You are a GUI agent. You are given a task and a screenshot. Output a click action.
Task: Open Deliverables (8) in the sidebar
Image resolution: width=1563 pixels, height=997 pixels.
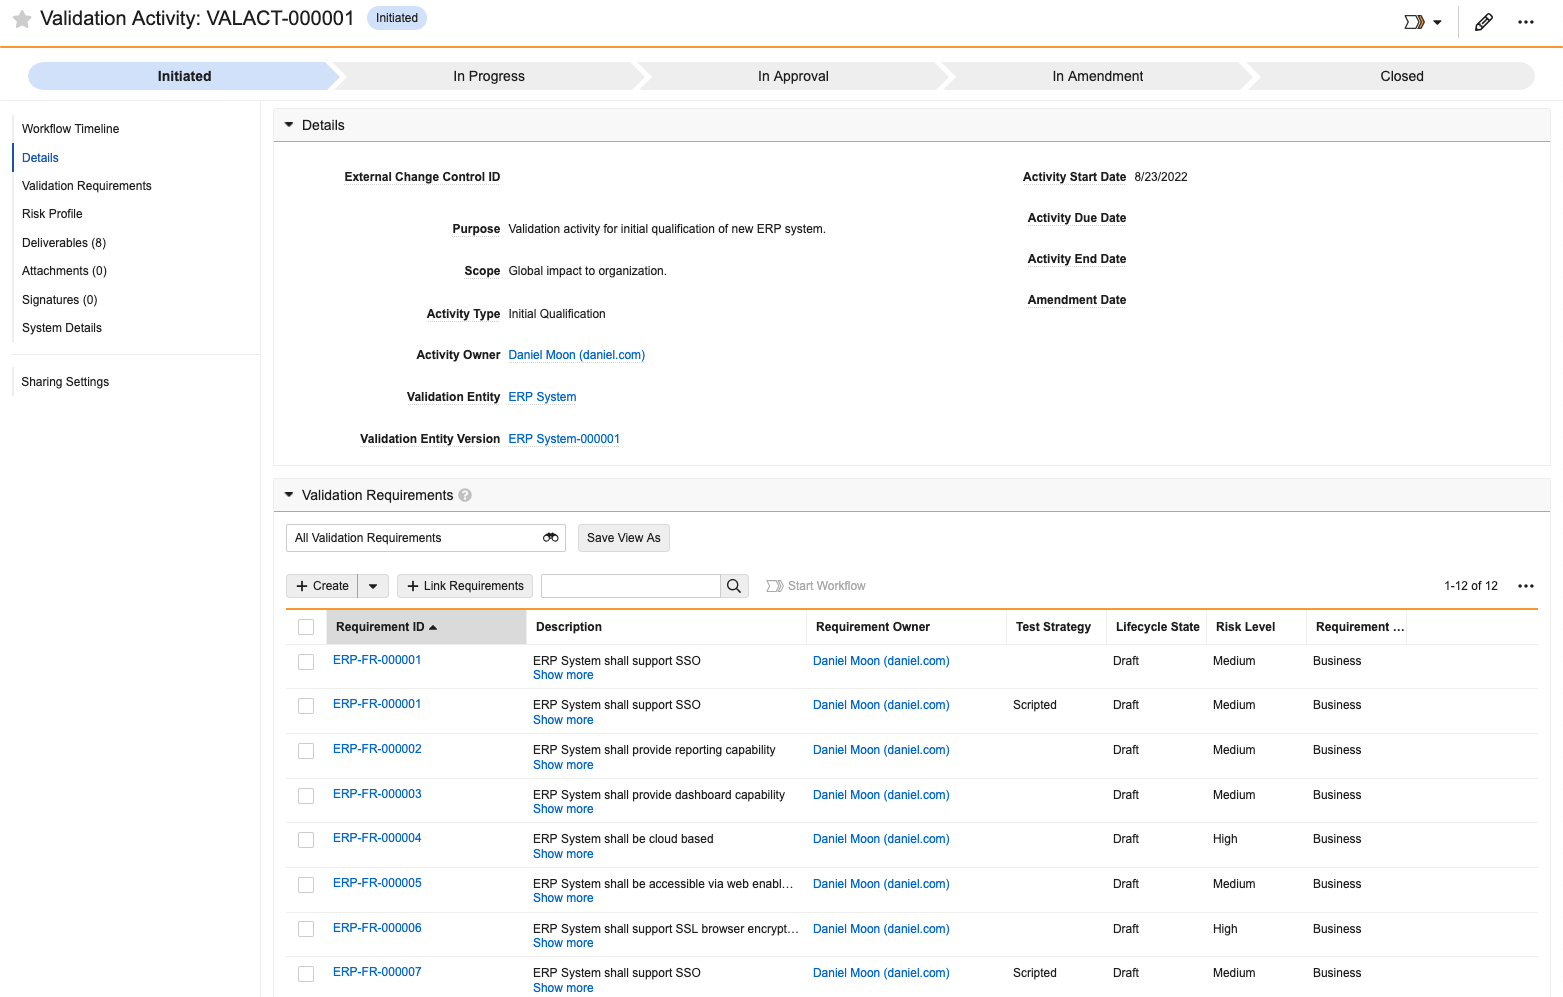point(64,243)
